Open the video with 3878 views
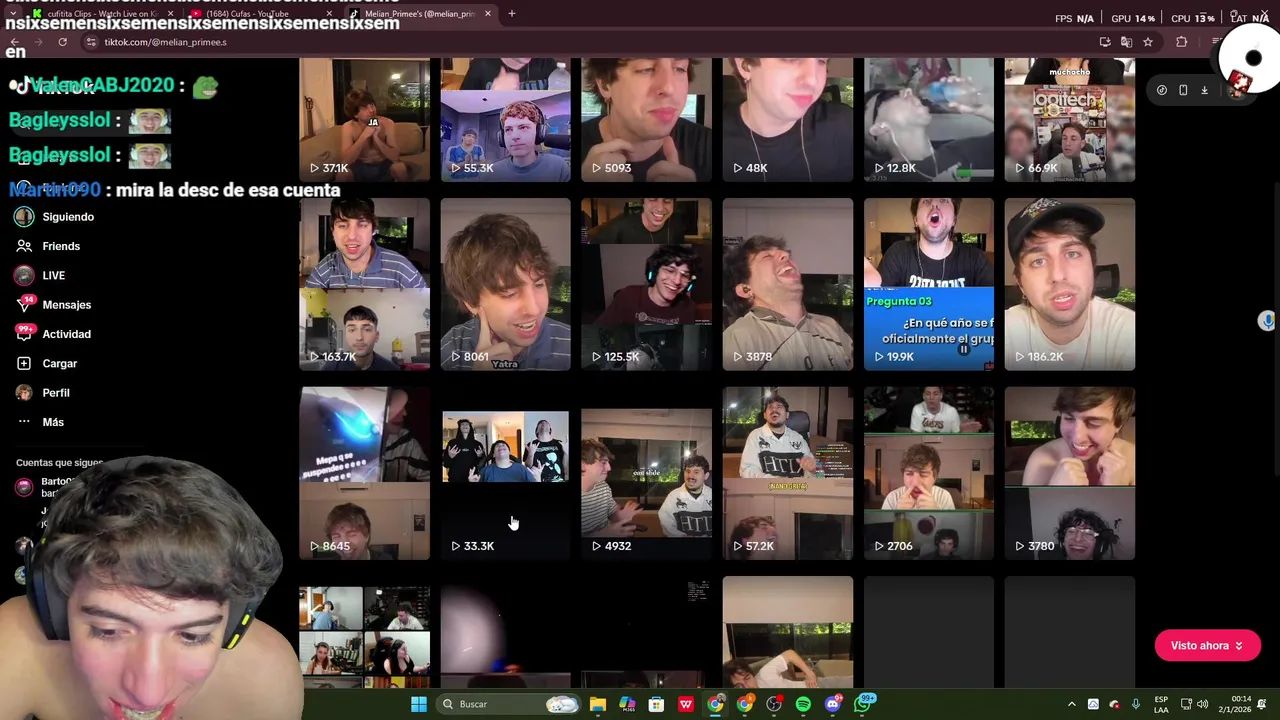Viewport: 1280px width, 720px height. [788, 284]
